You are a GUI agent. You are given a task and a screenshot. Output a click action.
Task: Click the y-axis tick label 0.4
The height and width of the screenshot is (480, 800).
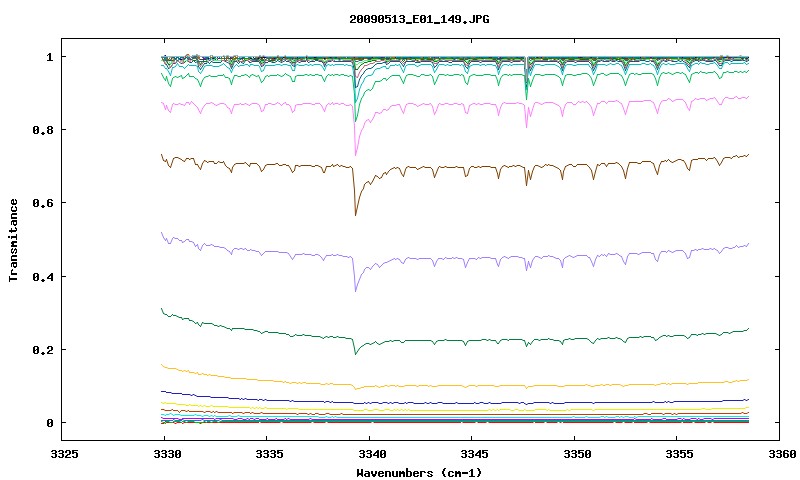(x=43, y=276)
